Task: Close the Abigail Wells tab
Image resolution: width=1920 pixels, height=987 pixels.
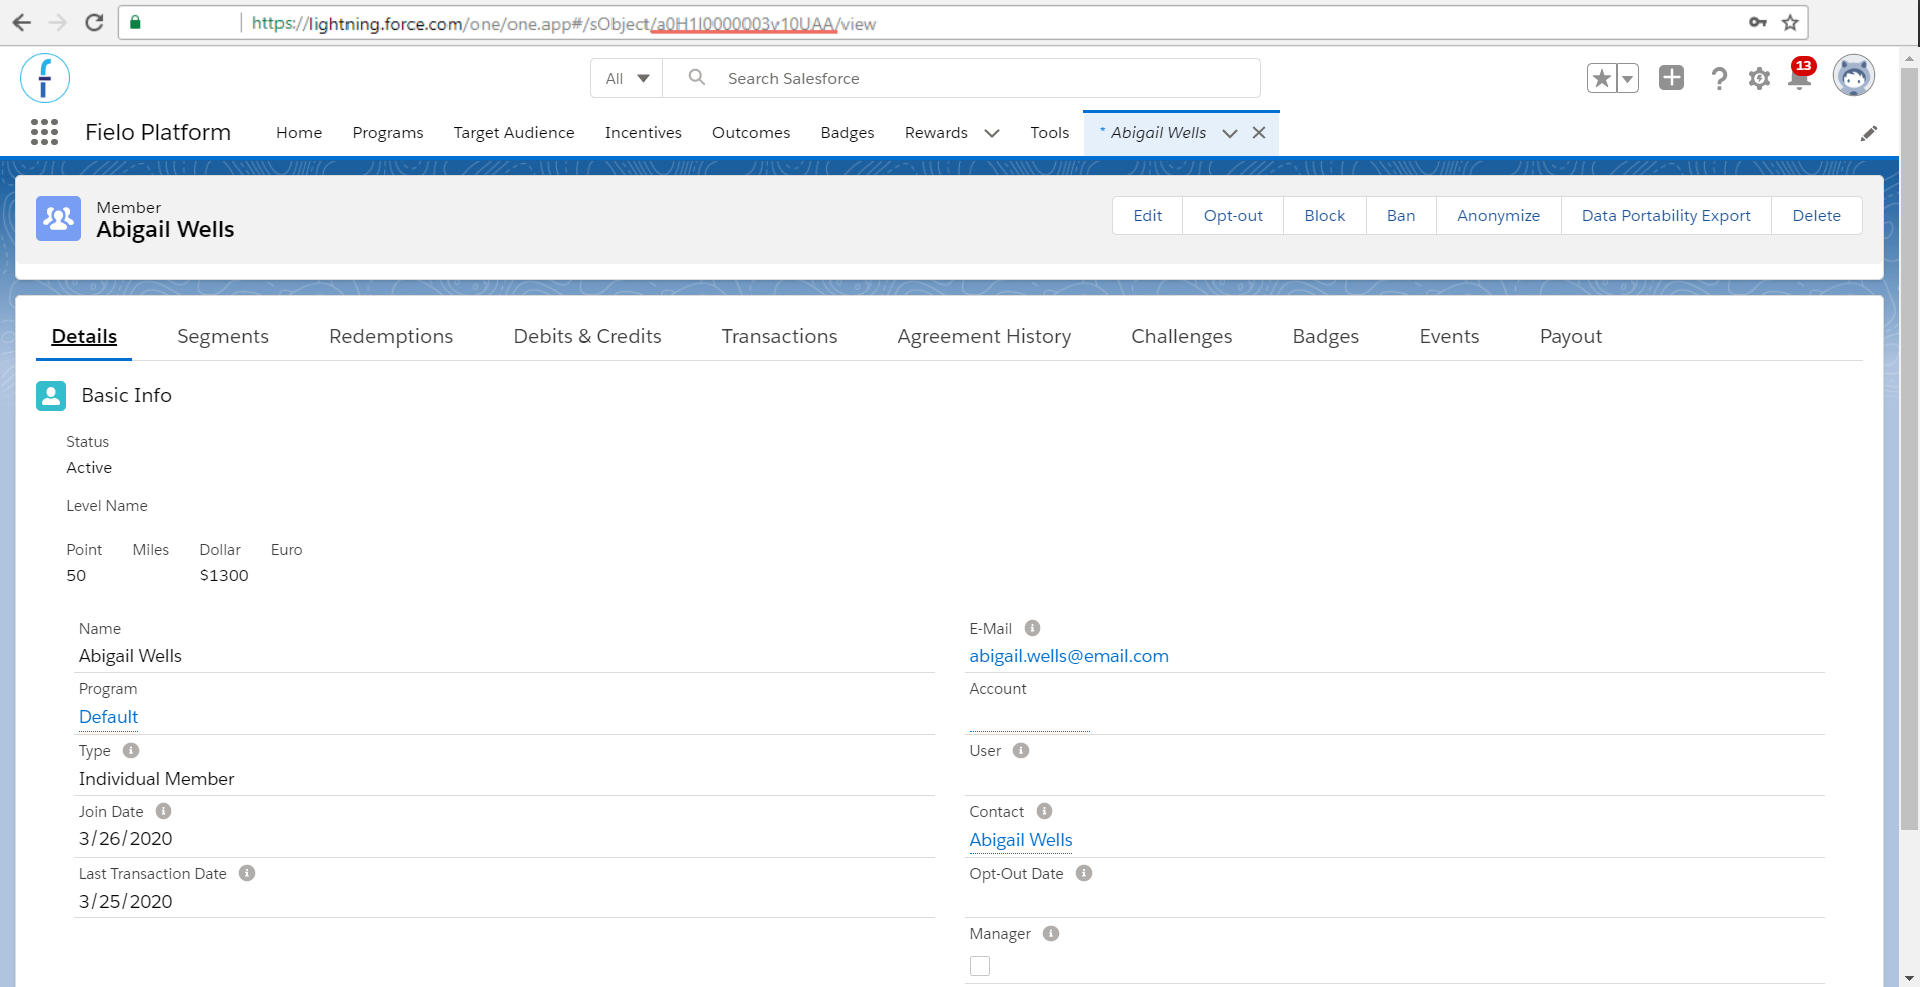Action: pyautogui.click(x=1259, y=132)
